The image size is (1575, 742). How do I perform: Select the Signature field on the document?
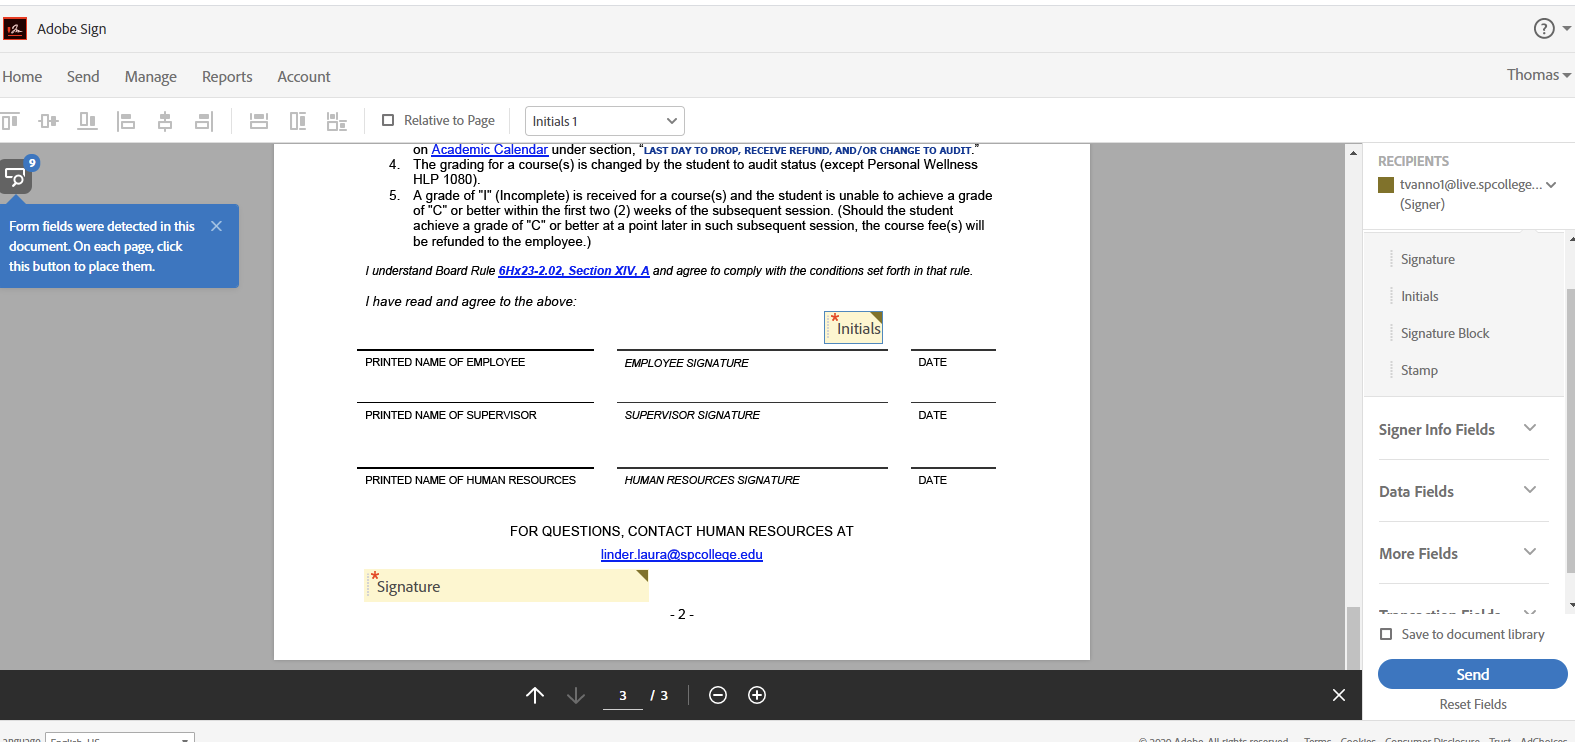click(x=507, y=586)
